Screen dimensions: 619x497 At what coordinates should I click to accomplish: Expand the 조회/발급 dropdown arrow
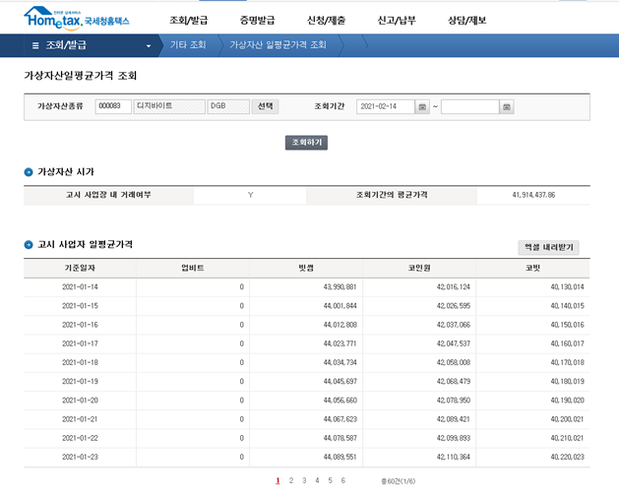click(148, 46)
